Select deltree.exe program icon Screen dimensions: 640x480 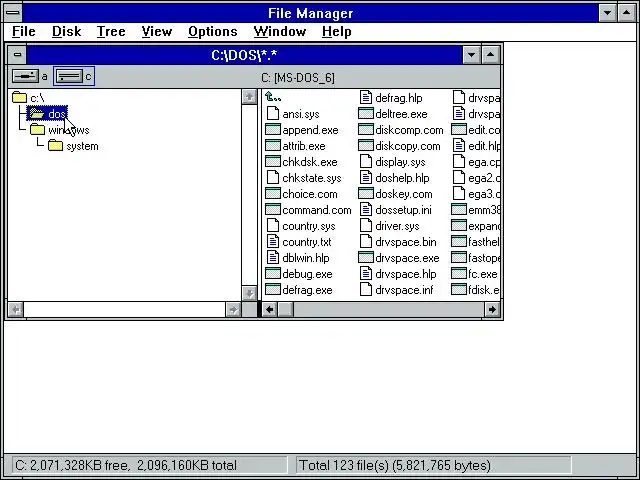366,113
